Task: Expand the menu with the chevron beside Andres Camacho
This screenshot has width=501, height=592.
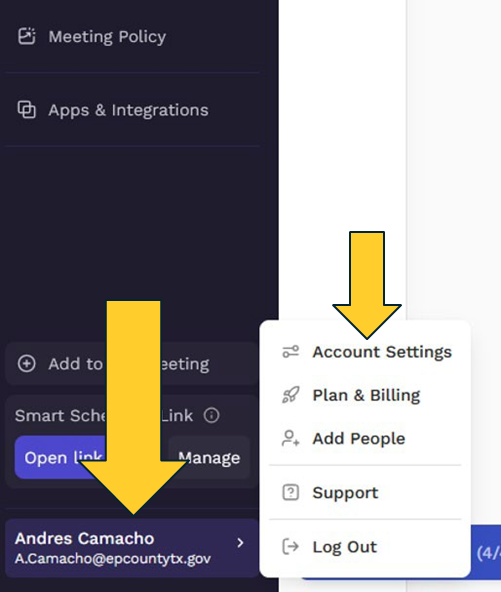Action: [x=240, y=543]
